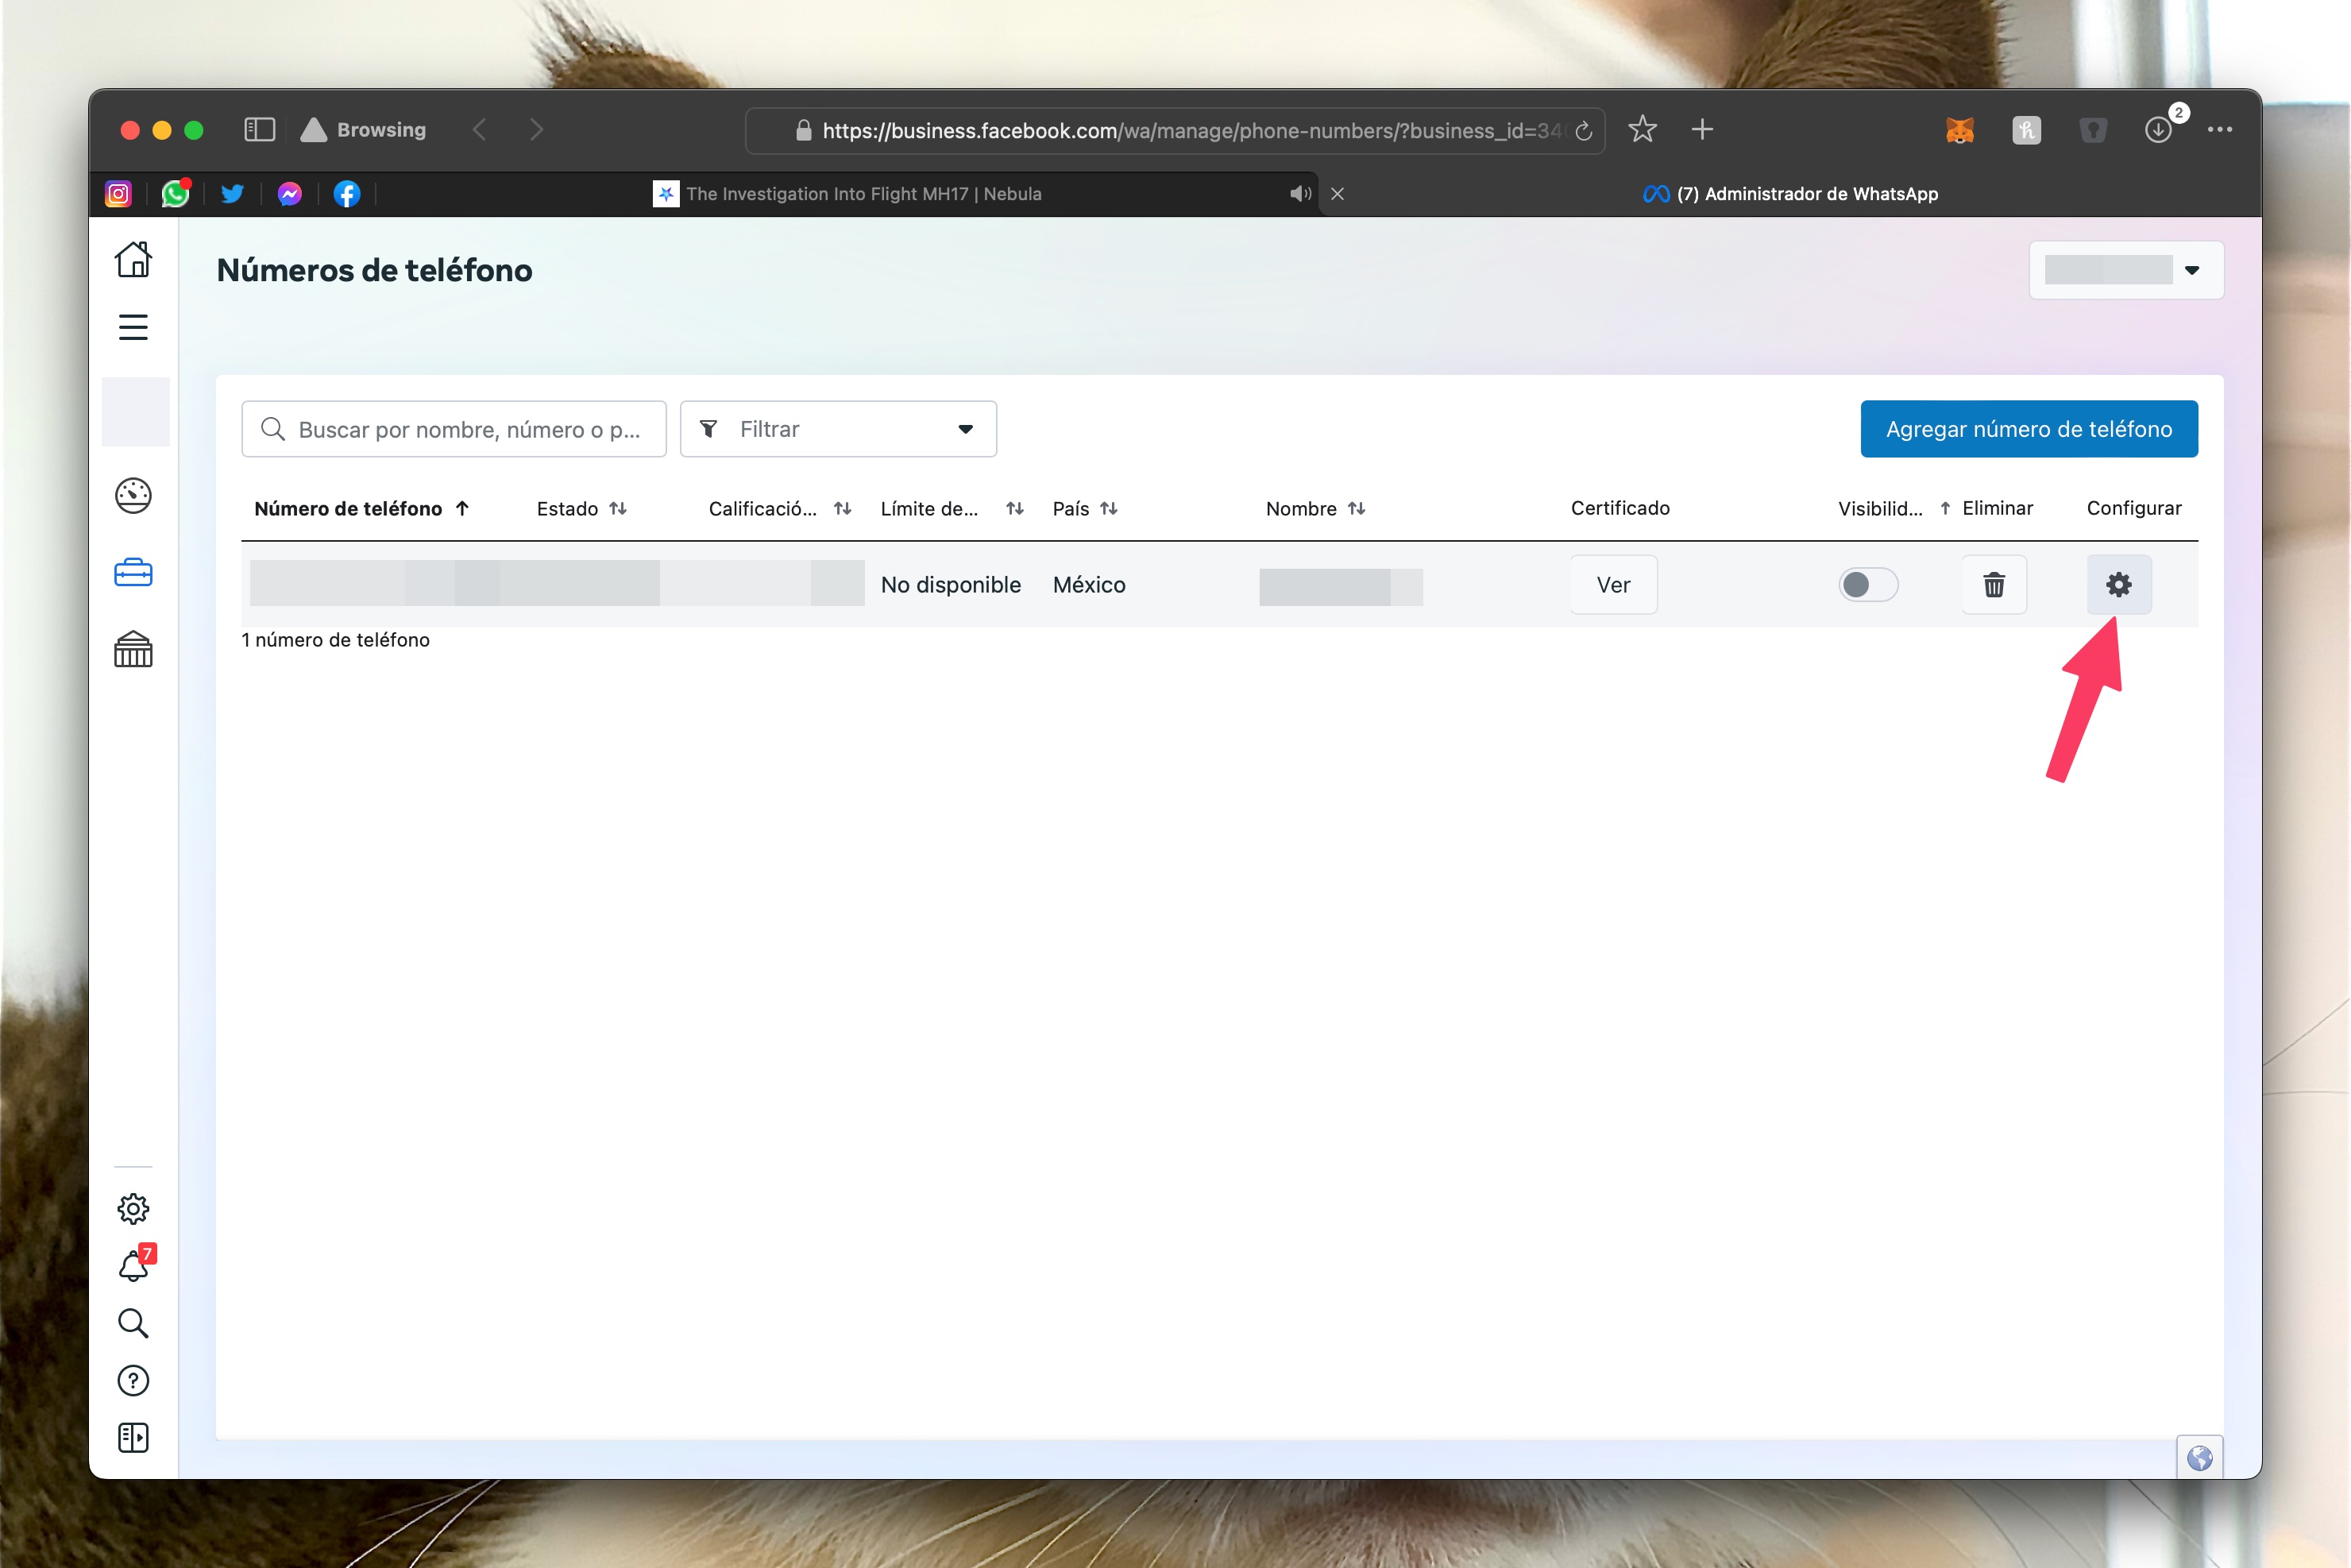Open the hamburger menu in the sidebar
Viewport: 2351px width, 1568px height.
[x=133, y=327]
